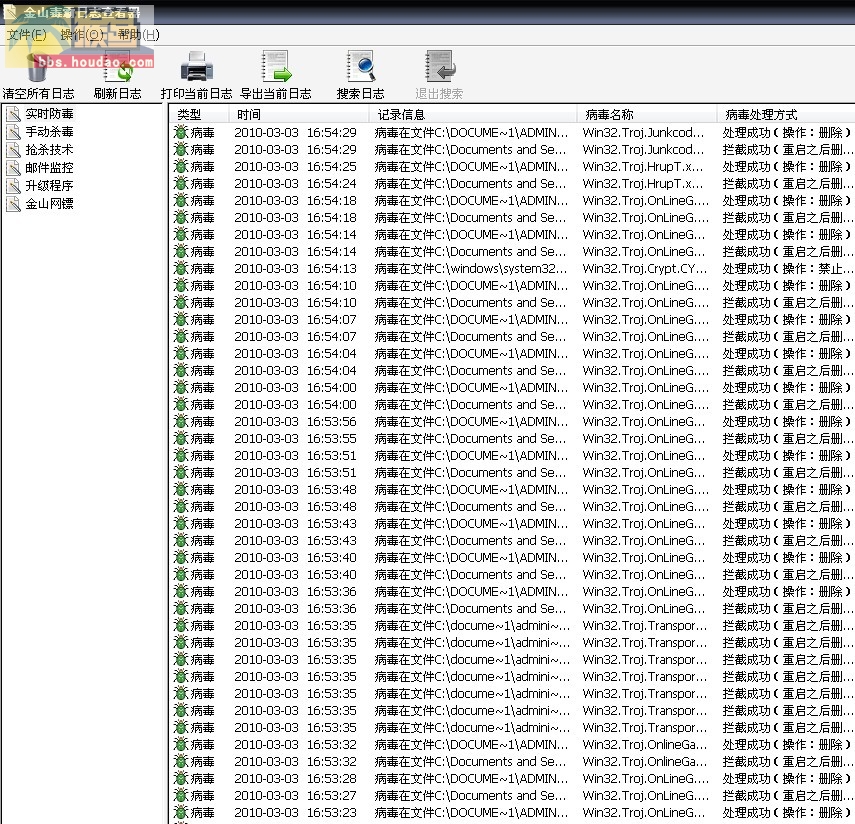Screen dimensions: 855x824
Task: Select the virus bug icon in the 16:54:24 row
Action: click(181, 183)
